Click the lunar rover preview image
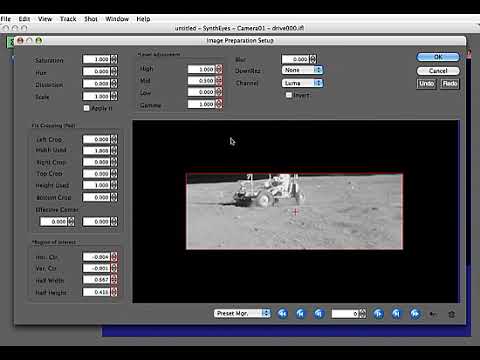Image resolution: width=480 pixels, height=360 pixels. point(294,211)
